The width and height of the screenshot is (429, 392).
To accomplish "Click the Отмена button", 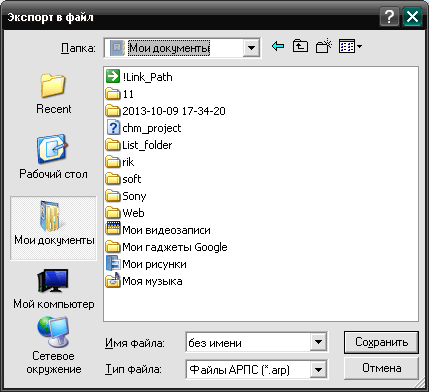I will [x=381, y=368].
